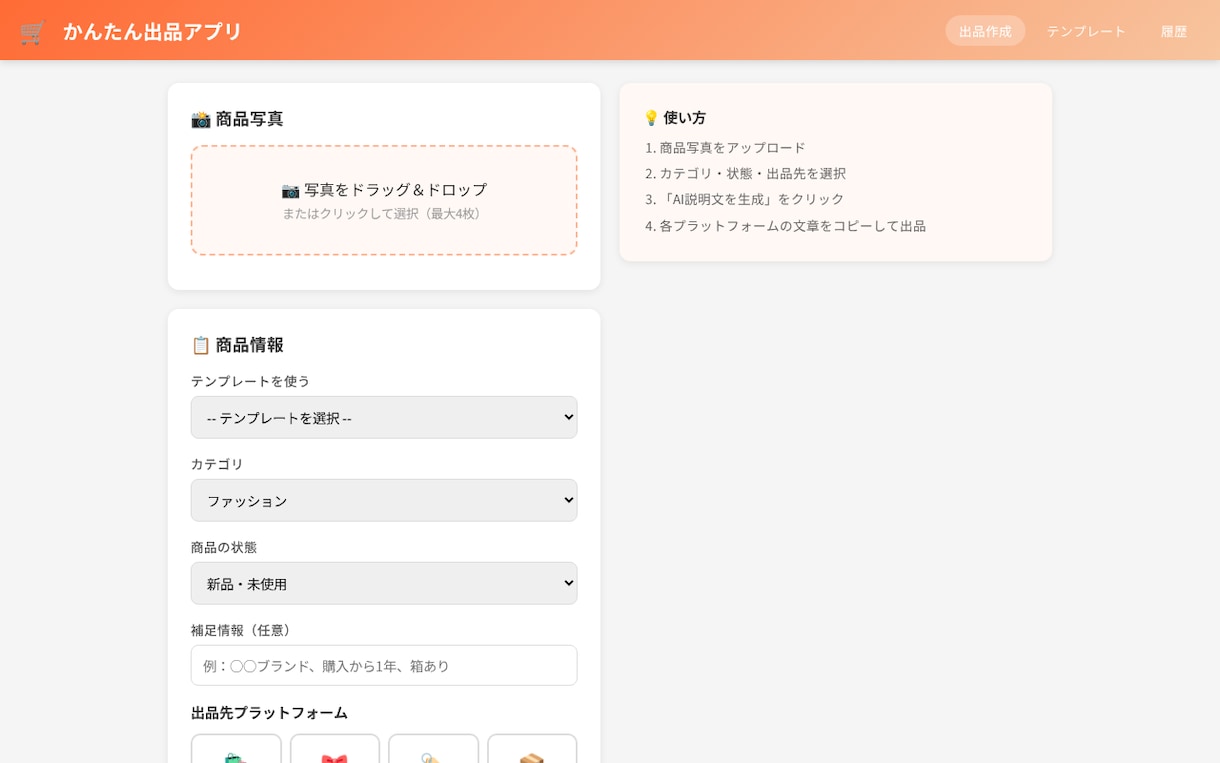Click the 出品先プラットフォーム heading
Screen dimensions: 1220x763
[x=269, y=712]
